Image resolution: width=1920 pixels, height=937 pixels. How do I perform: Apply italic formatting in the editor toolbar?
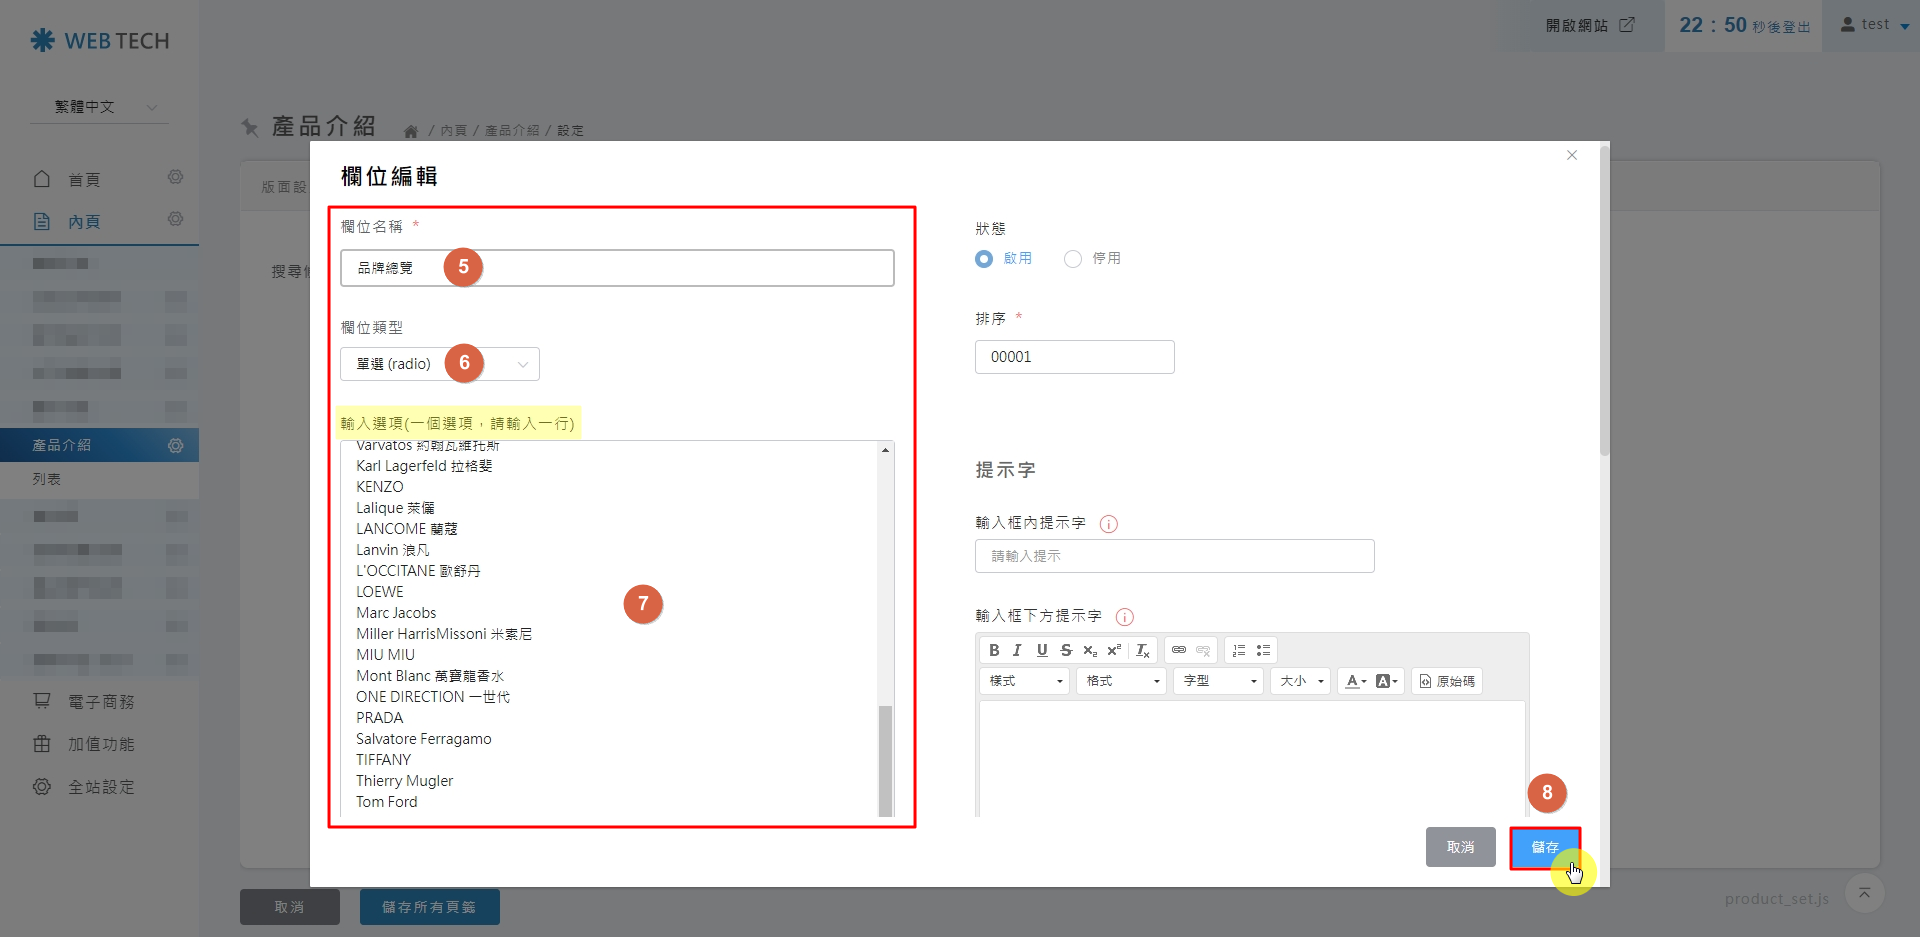point(1018,650)
